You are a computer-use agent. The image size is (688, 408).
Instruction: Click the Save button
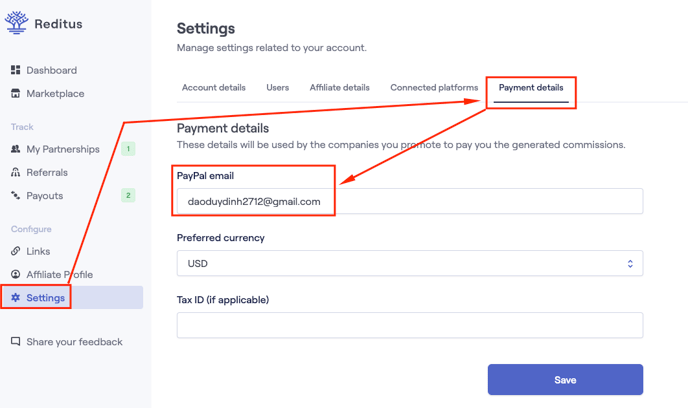[565, 379]
